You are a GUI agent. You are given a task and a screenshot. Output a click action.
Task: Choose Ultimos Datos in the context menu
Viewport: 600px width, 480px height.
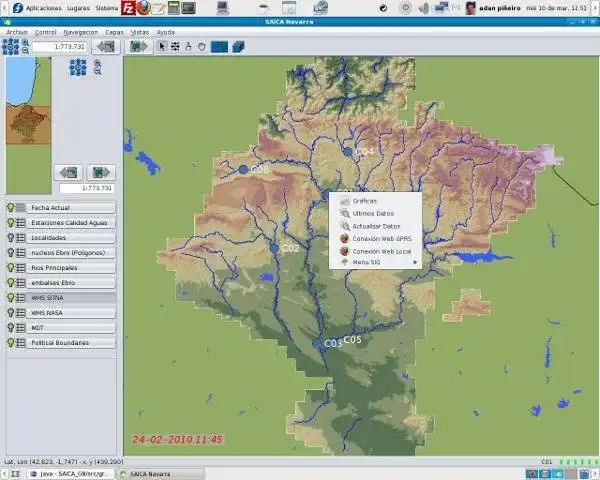pyautogui.click(x=375, y=214)
